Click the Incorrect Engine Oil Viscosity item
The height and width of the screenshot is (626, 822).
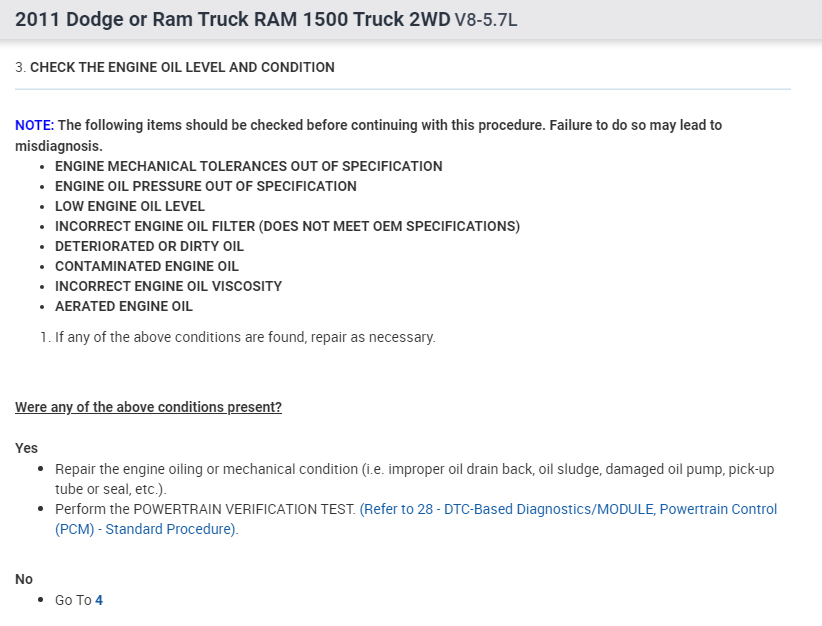168,286
